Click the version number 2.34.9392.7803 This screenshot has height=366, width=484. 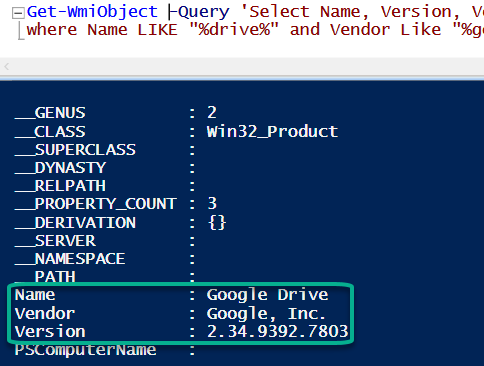coord(277,331)
